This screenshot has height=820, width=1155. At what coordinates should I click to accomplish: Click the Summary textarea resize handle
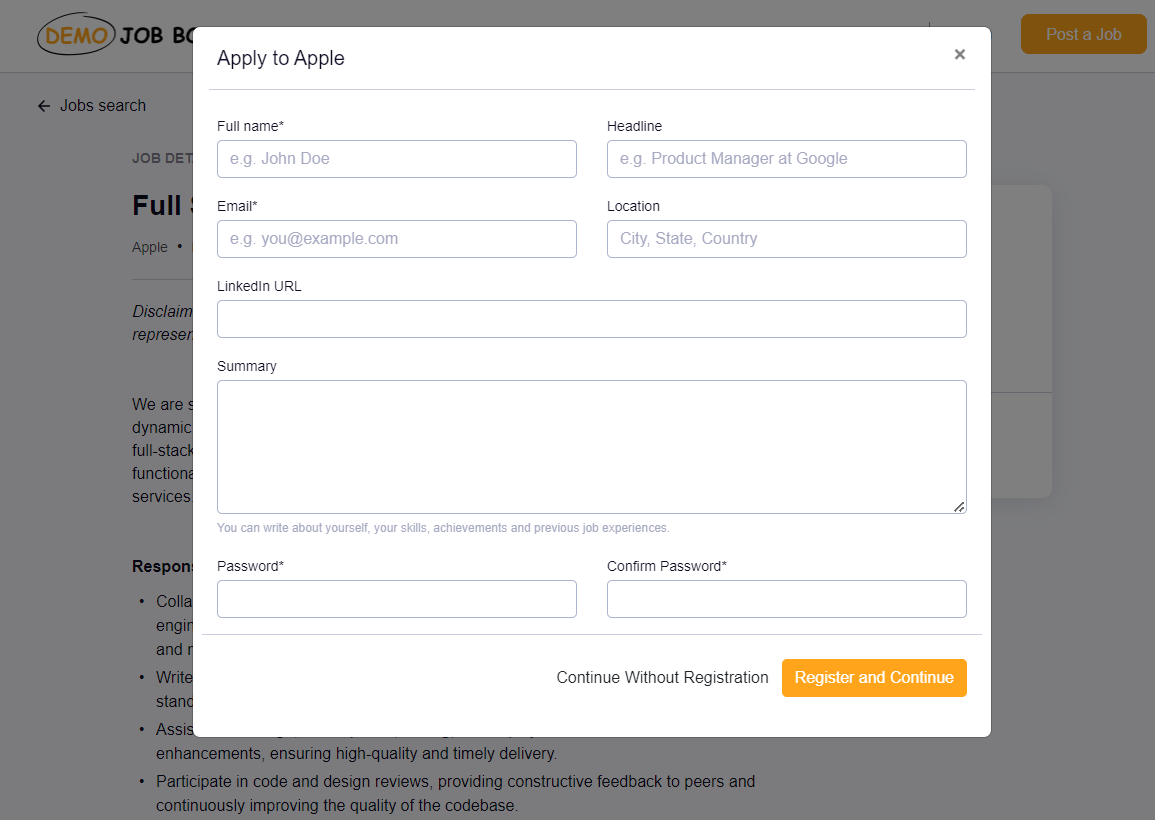[x=959, y=507]
